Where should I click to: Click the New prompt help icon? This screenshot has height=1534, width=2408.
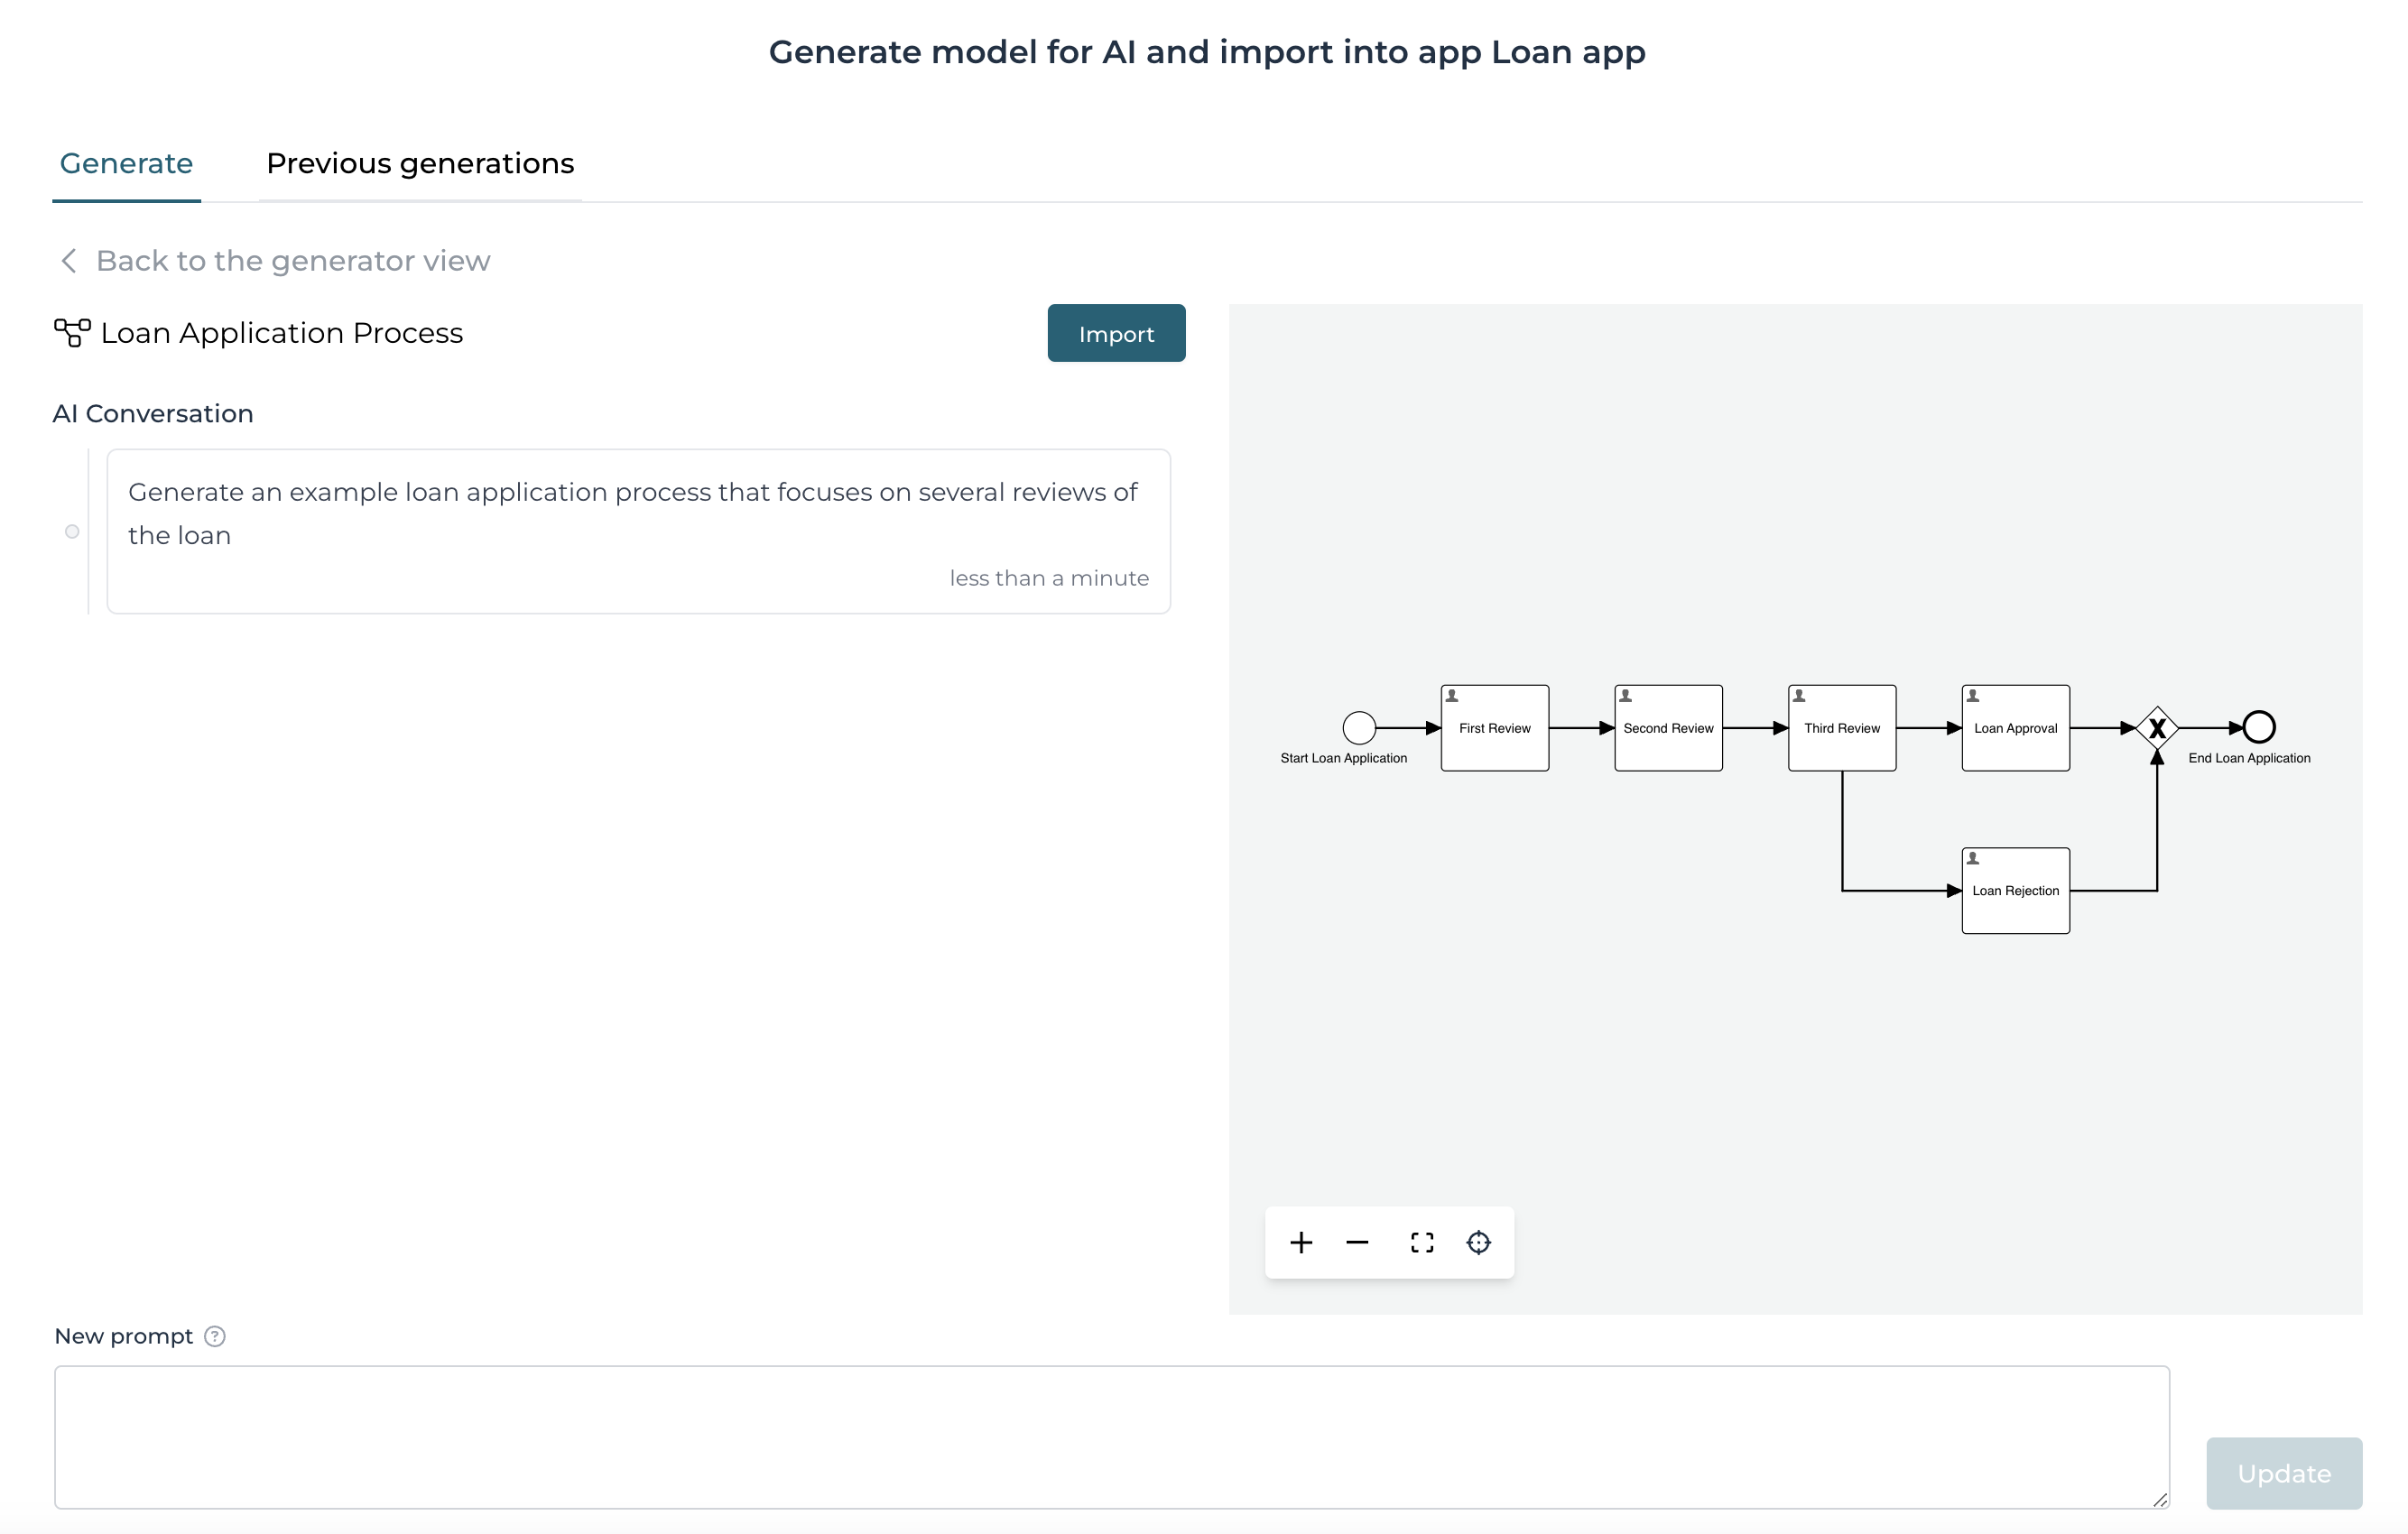(x=215, y=1336)
